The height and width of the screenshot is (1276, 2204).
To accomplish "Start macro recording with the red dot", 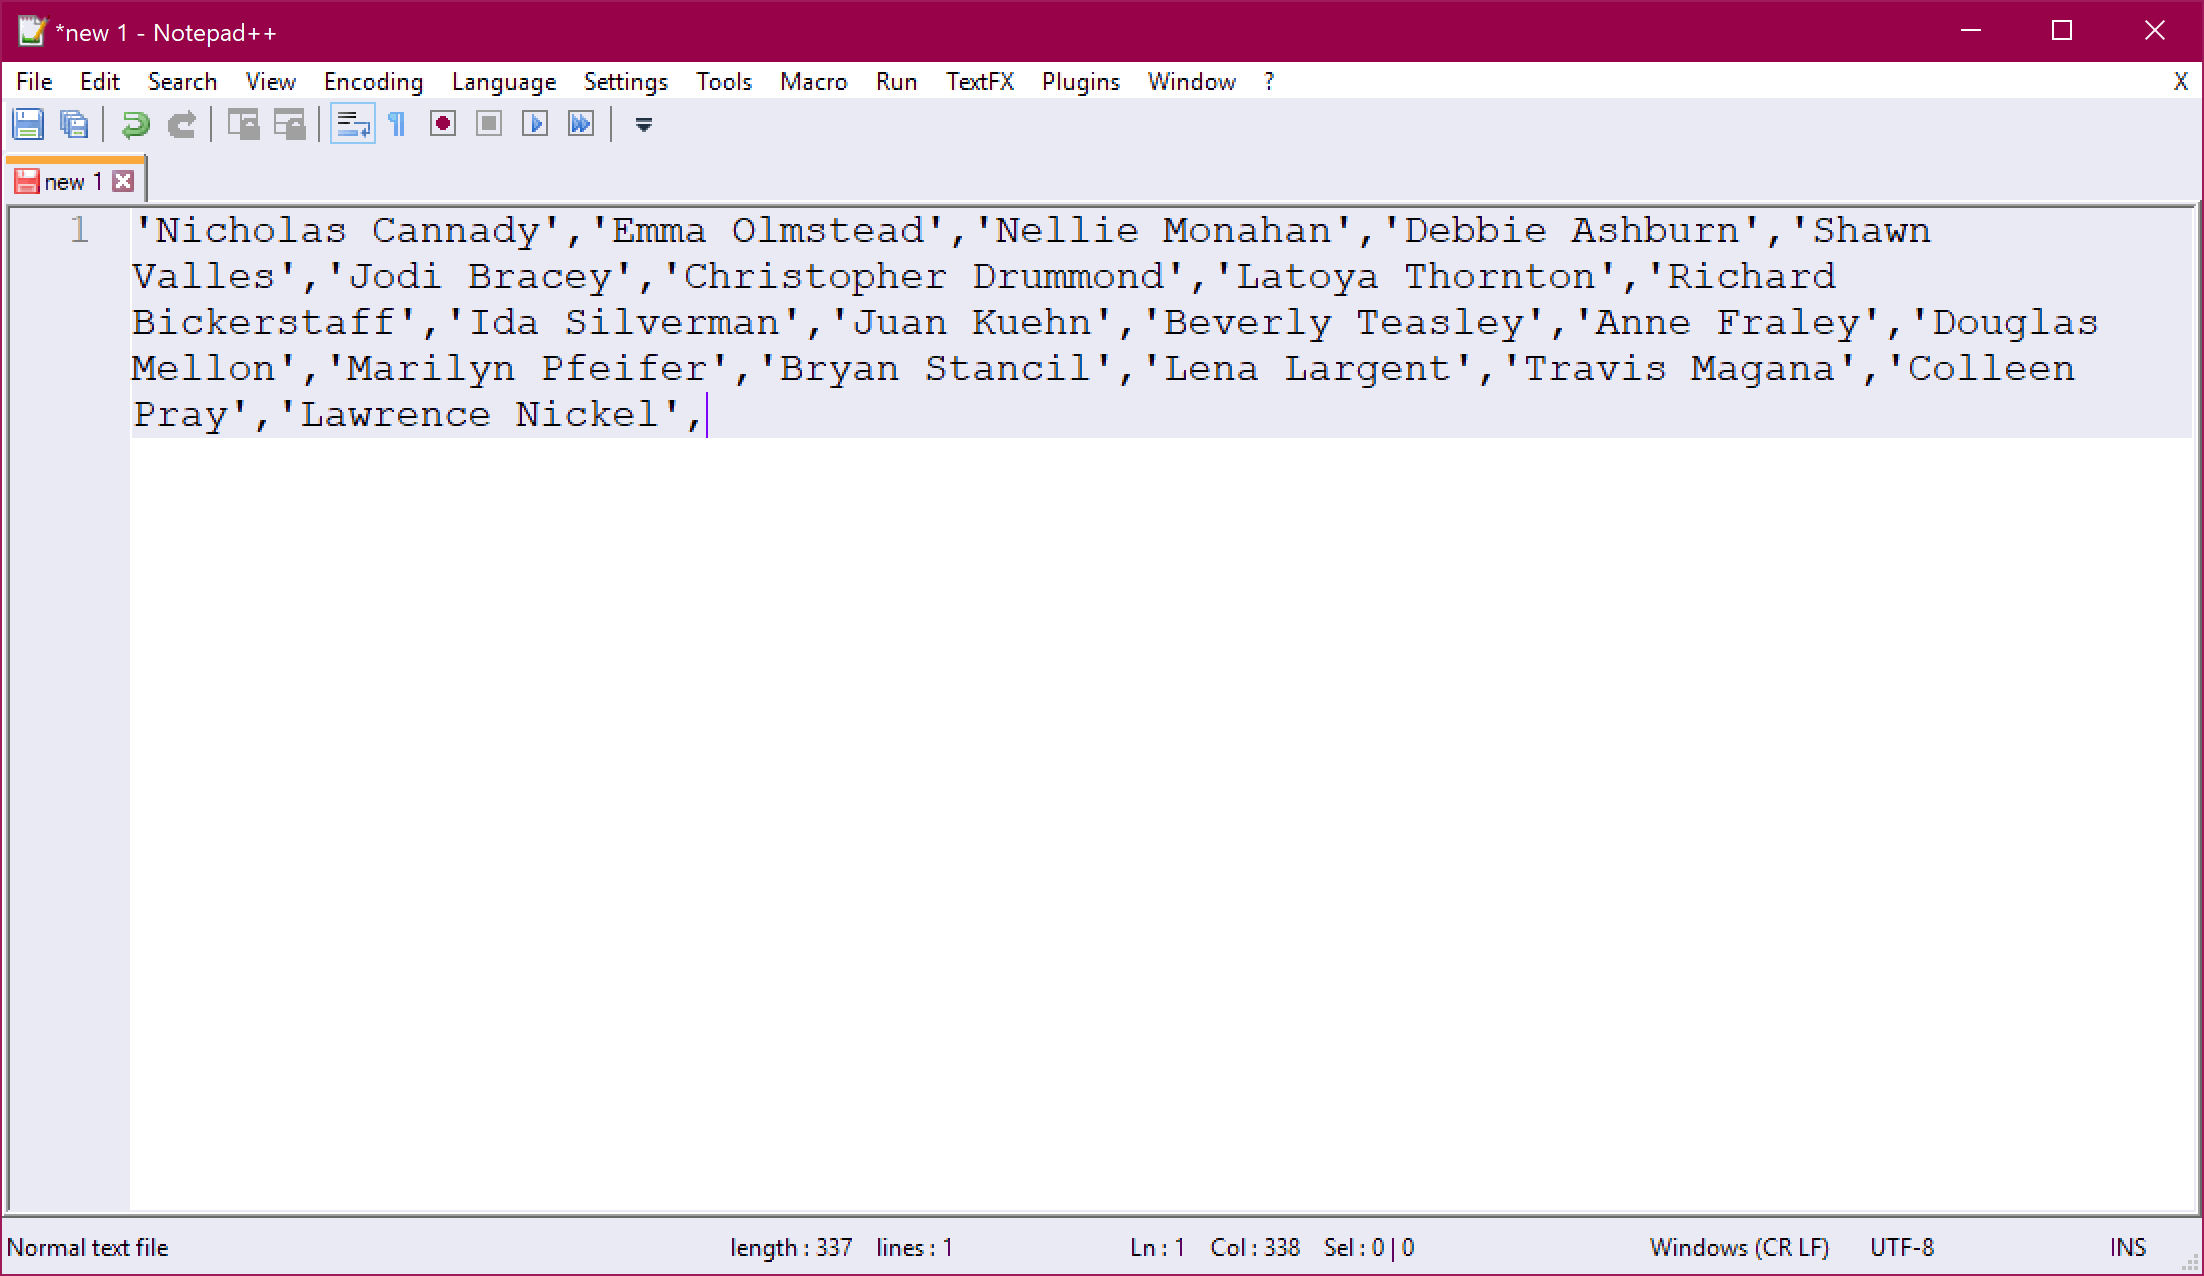I will (443, 124).
